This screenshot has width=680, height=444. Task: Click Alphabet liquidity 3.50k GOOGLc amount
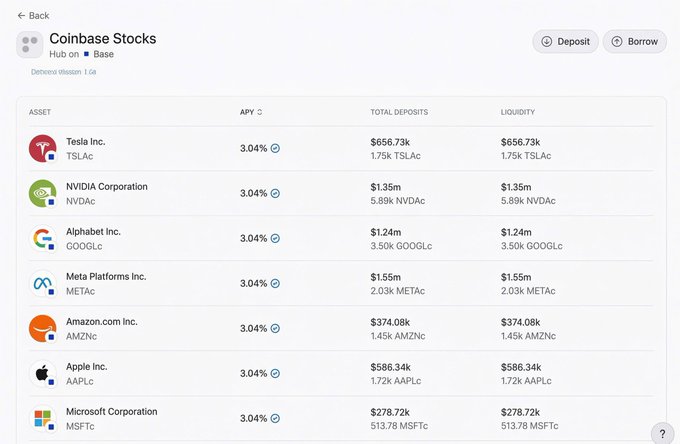(531, 246)
